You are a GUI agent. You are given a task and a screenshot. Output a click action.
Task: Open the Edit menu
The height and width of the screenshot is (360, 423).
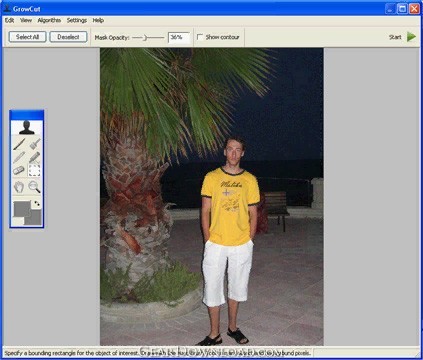pyautogui.click(x=9, y=20)
